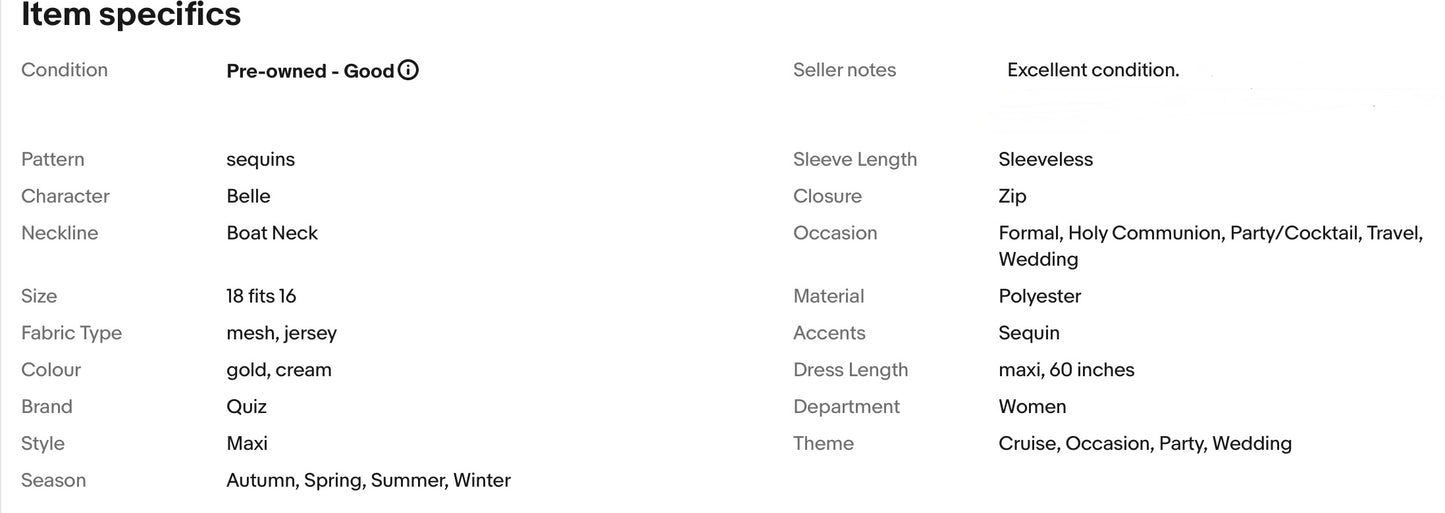Click the Excellent condition seller note

tap(1093, 70)
